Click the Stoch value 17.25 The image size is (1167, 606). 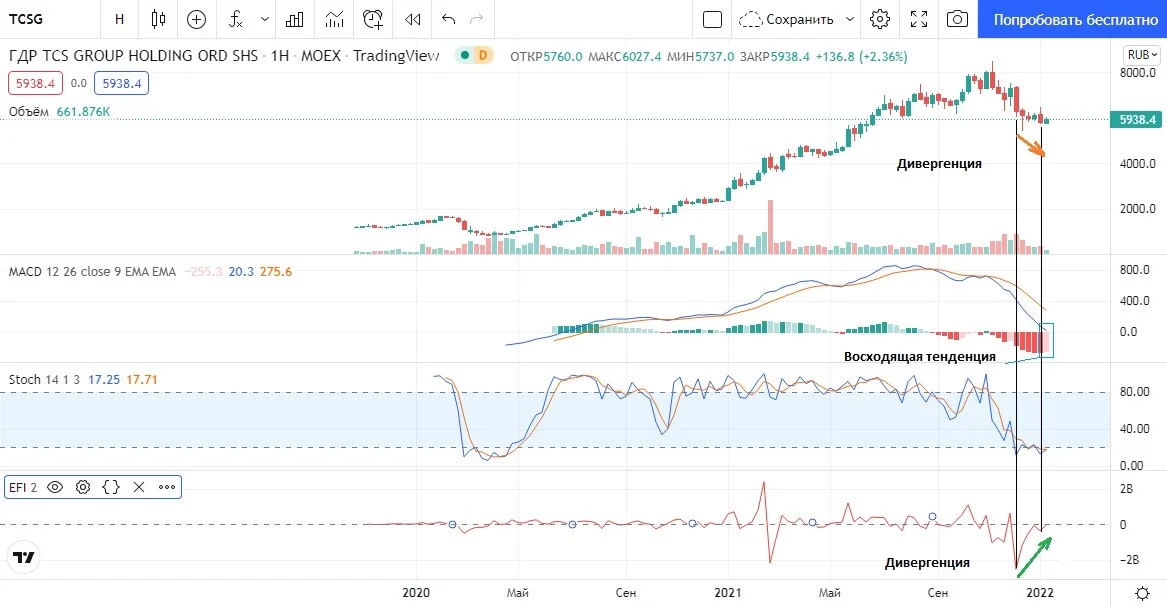[103, 380]
